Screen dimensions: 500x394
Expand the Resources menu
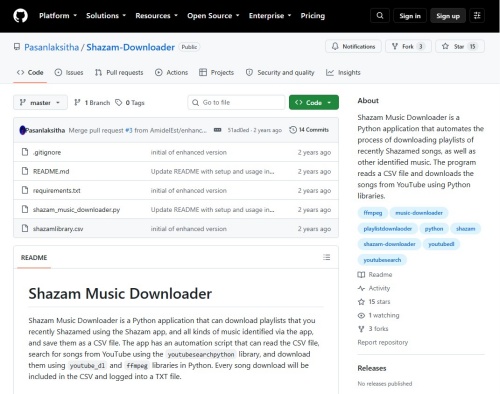[157, 16]
